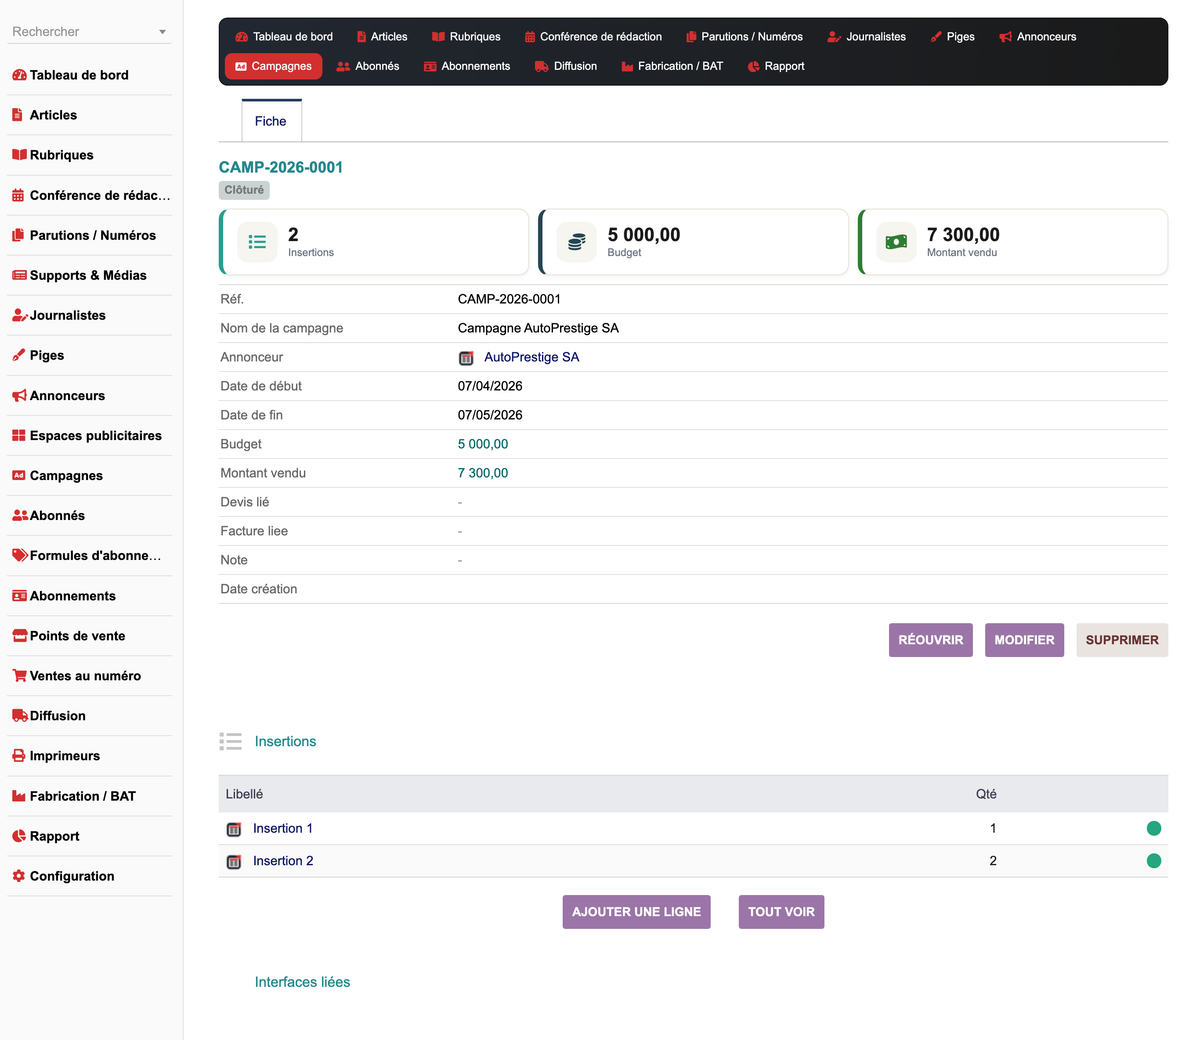Open Tableau de bord in top menu
1200x1040 pixels.
pyautogui.click(x=284, y=37)
